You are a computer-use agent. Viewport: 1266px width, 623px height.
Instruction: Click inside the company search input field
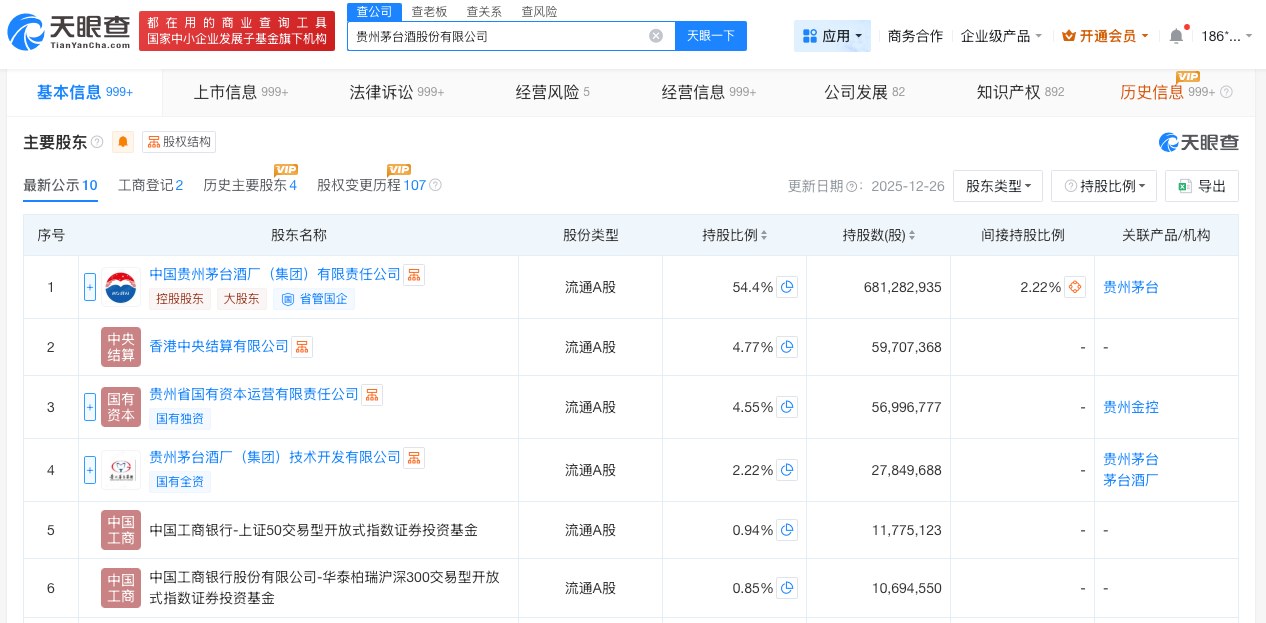pos(500,36)
